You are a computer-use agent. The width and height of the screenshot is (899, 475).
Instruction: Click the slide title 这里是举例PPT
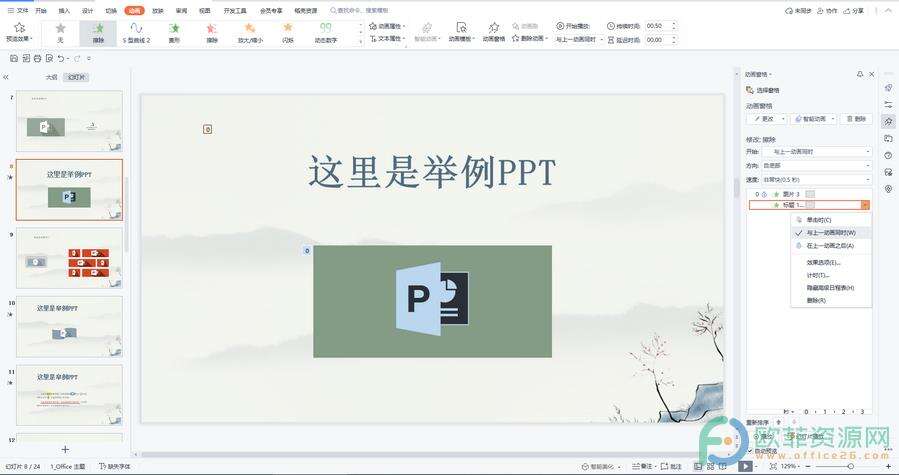coord(432,172)
